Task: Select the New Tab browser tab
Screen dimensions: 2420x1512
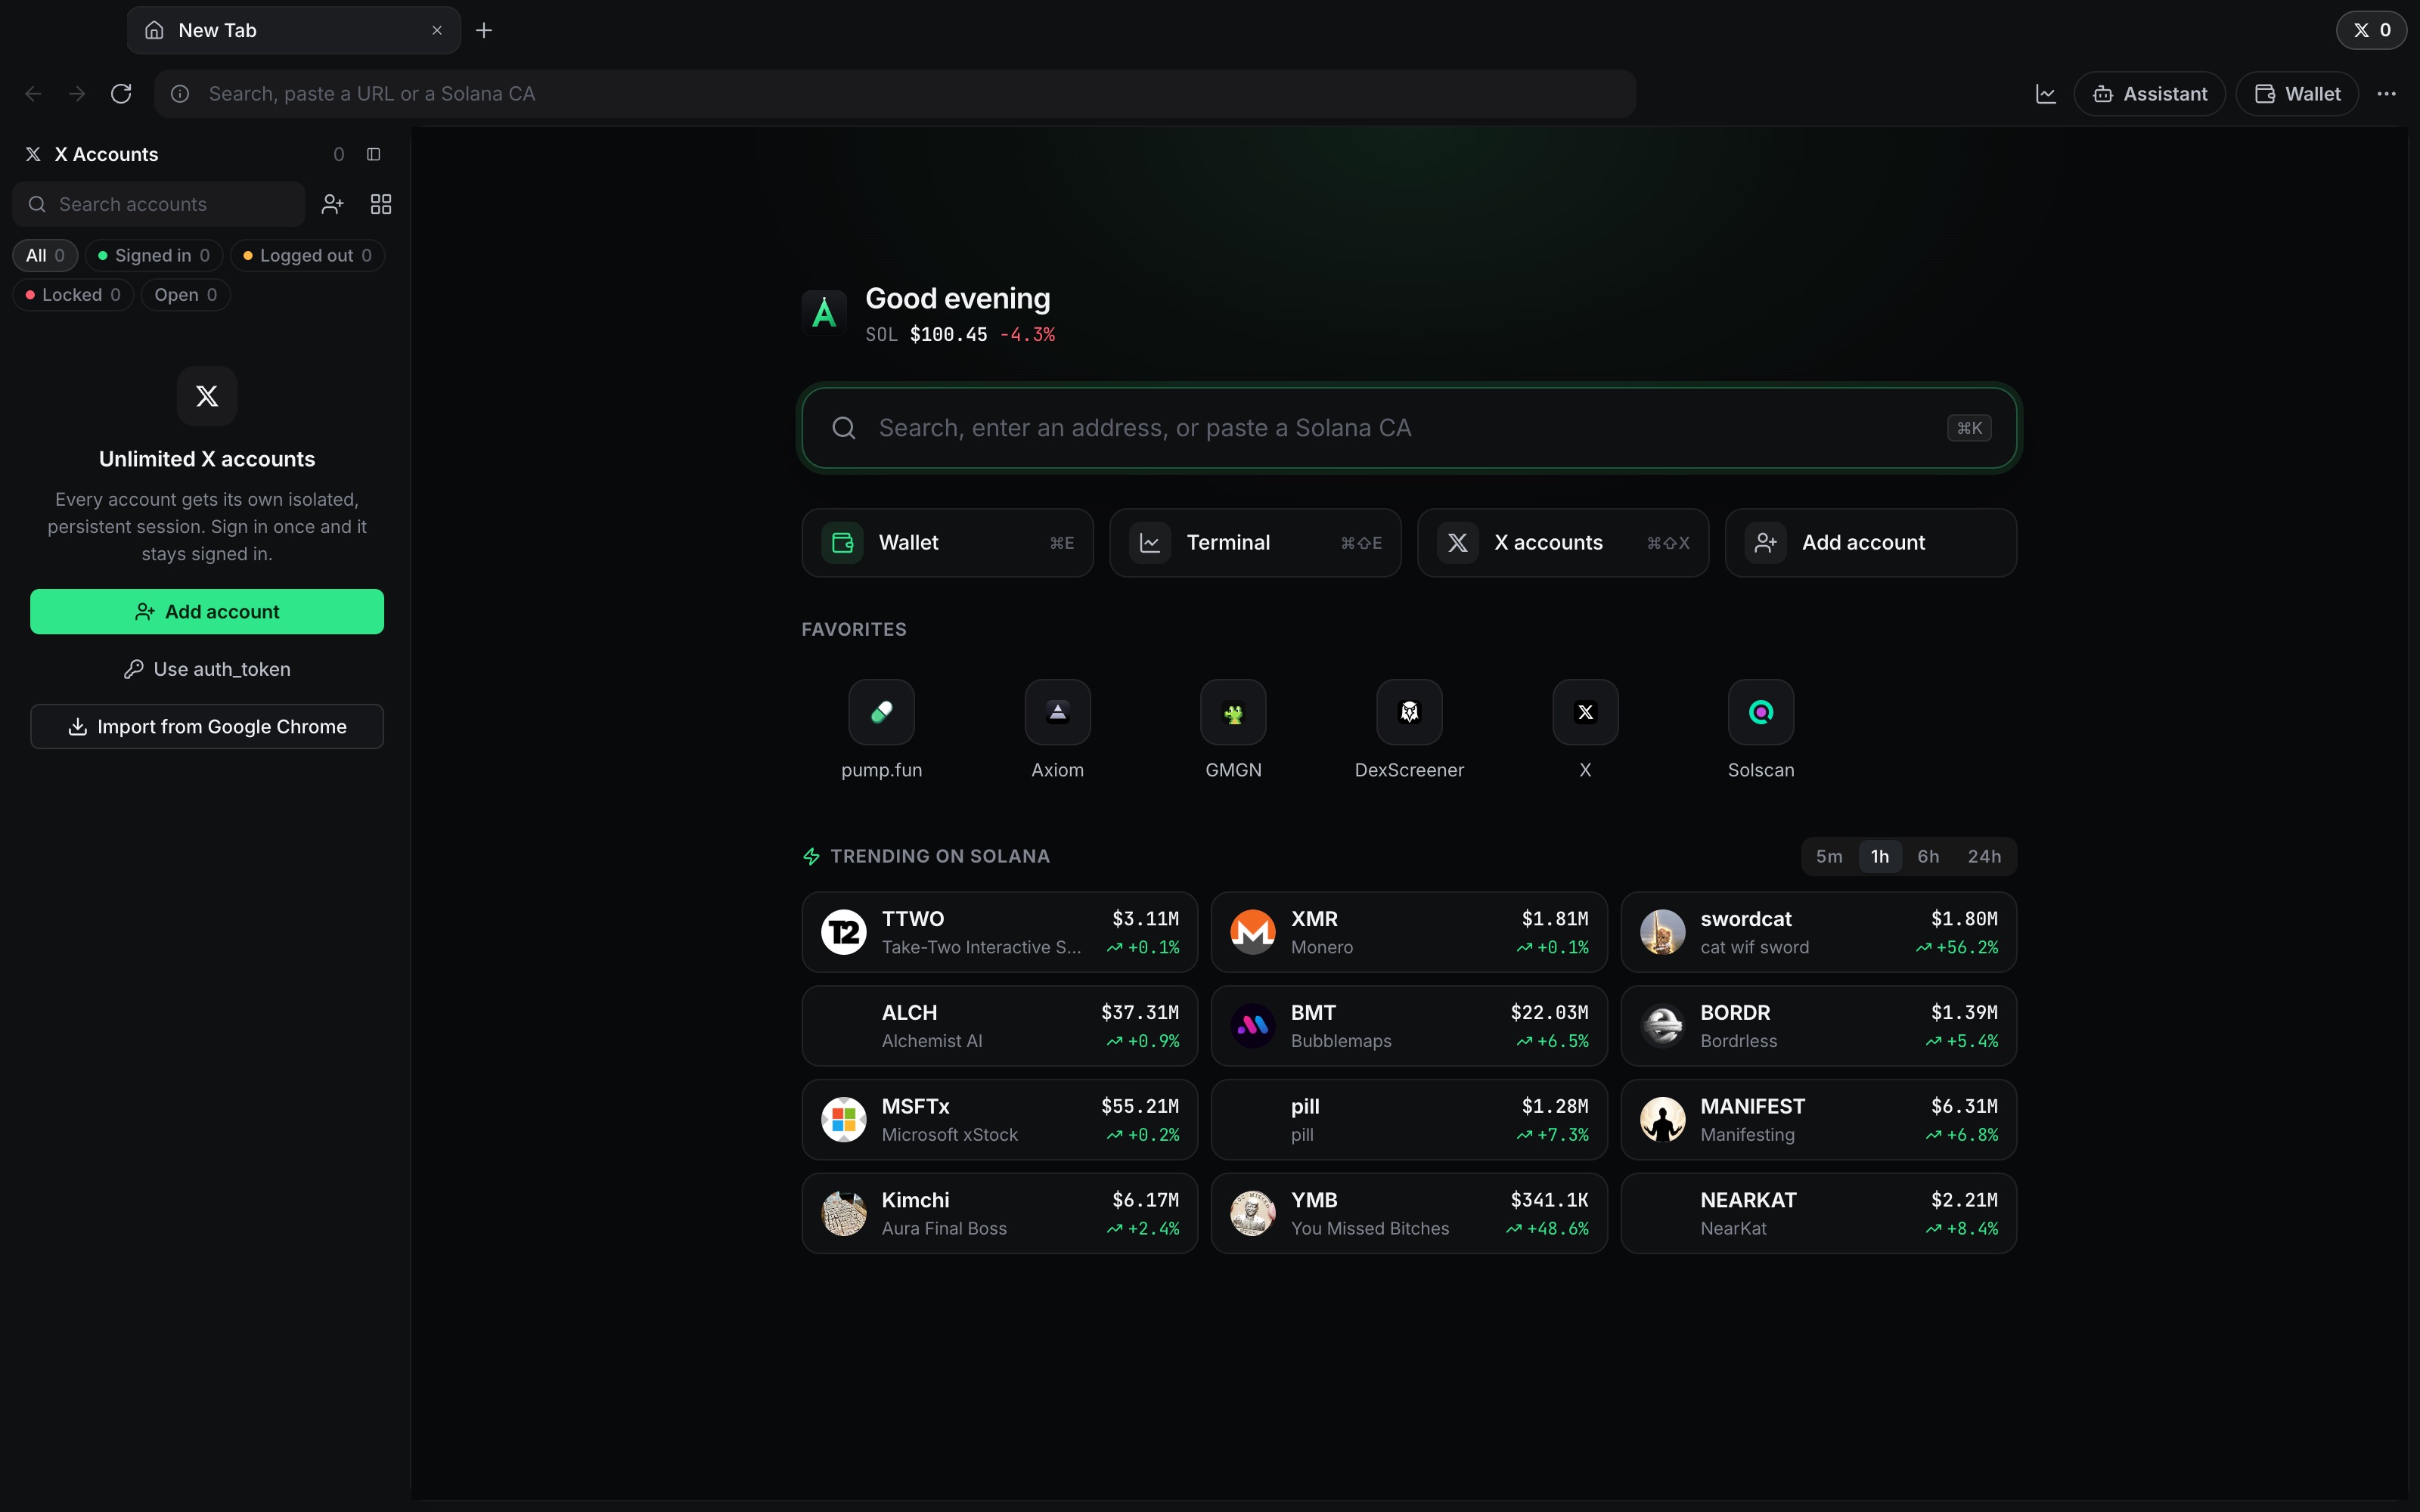Action: coord(294,30)
